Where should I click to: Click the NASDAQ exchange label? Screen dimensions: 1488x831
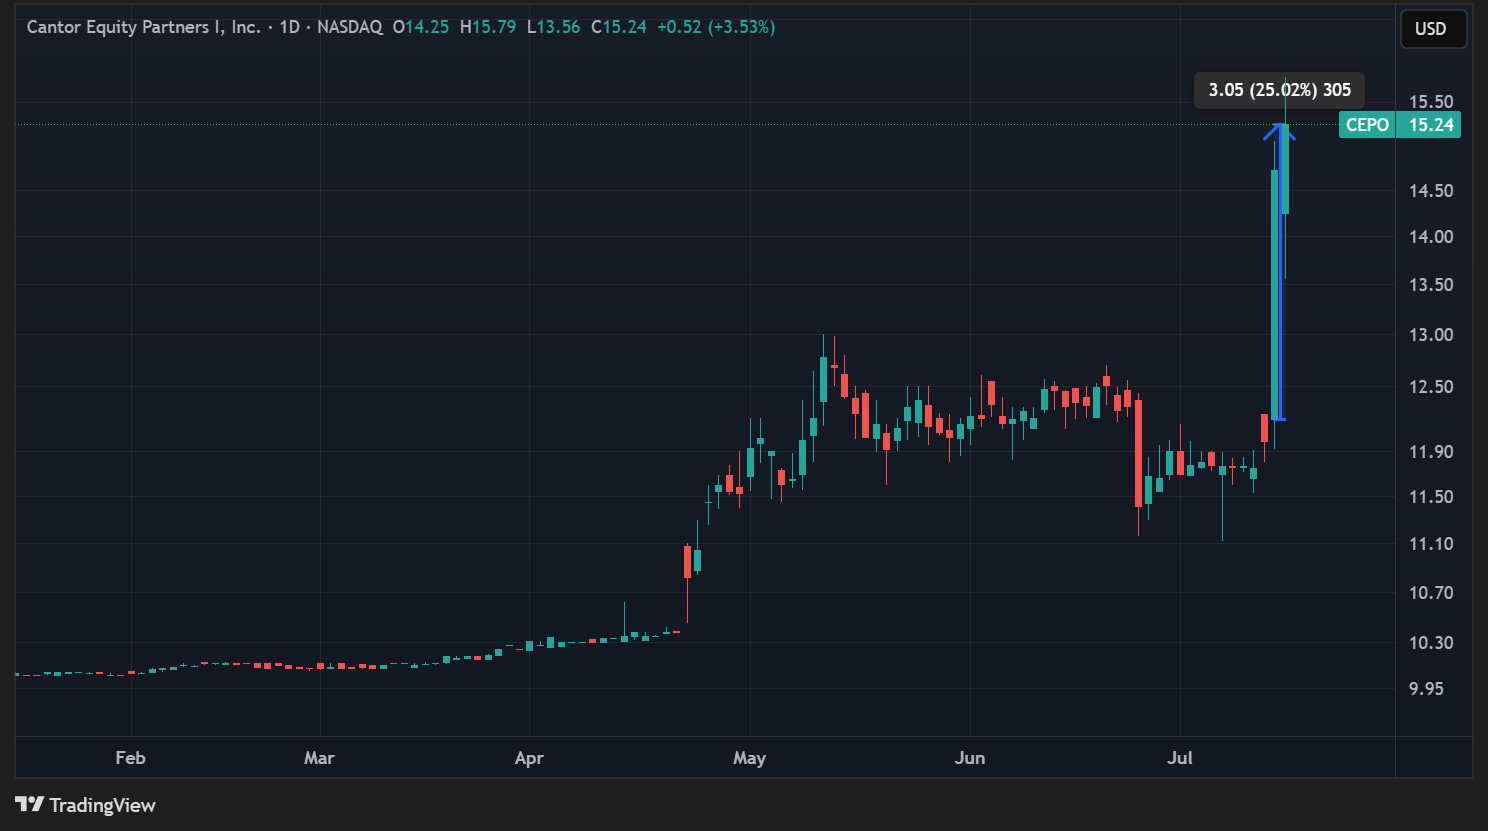350,27
